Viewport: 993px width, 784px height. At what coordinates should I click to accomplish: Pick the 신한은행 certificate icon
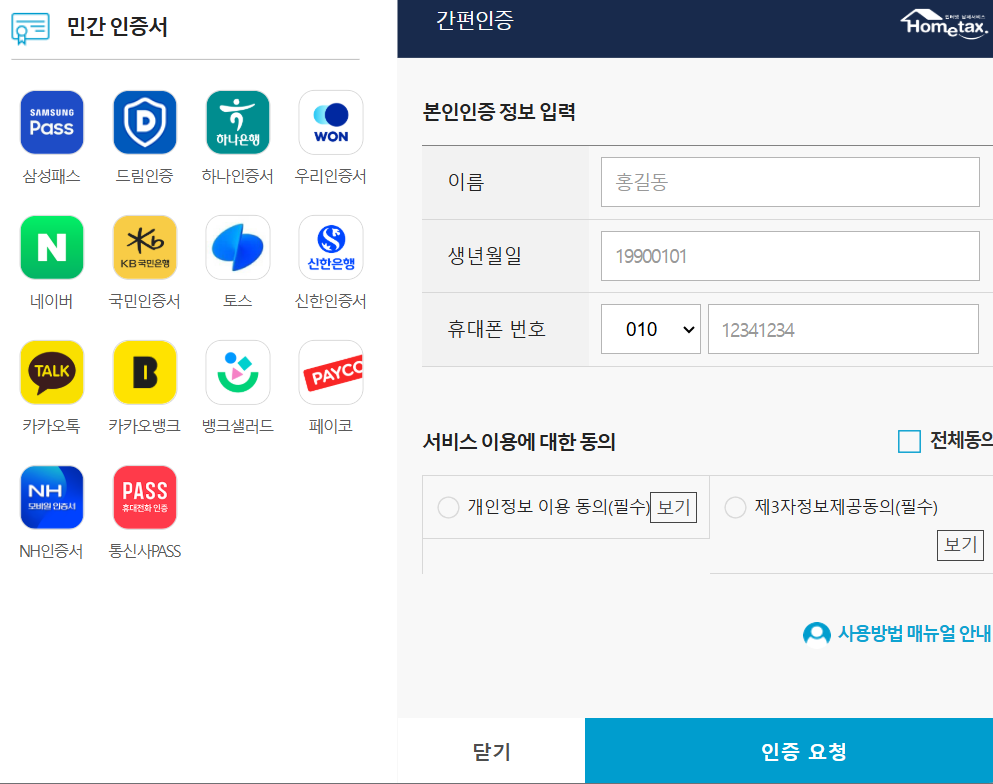331,247
